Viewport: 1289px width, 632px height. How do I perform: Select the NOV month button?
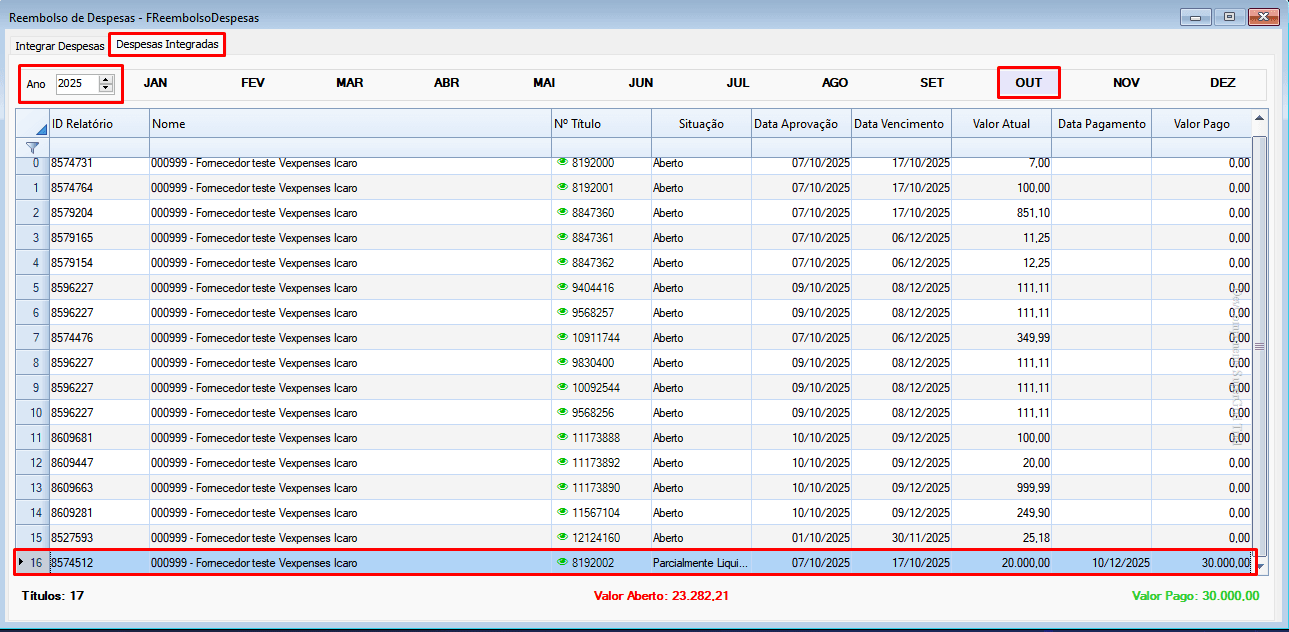coord(1126,83)
